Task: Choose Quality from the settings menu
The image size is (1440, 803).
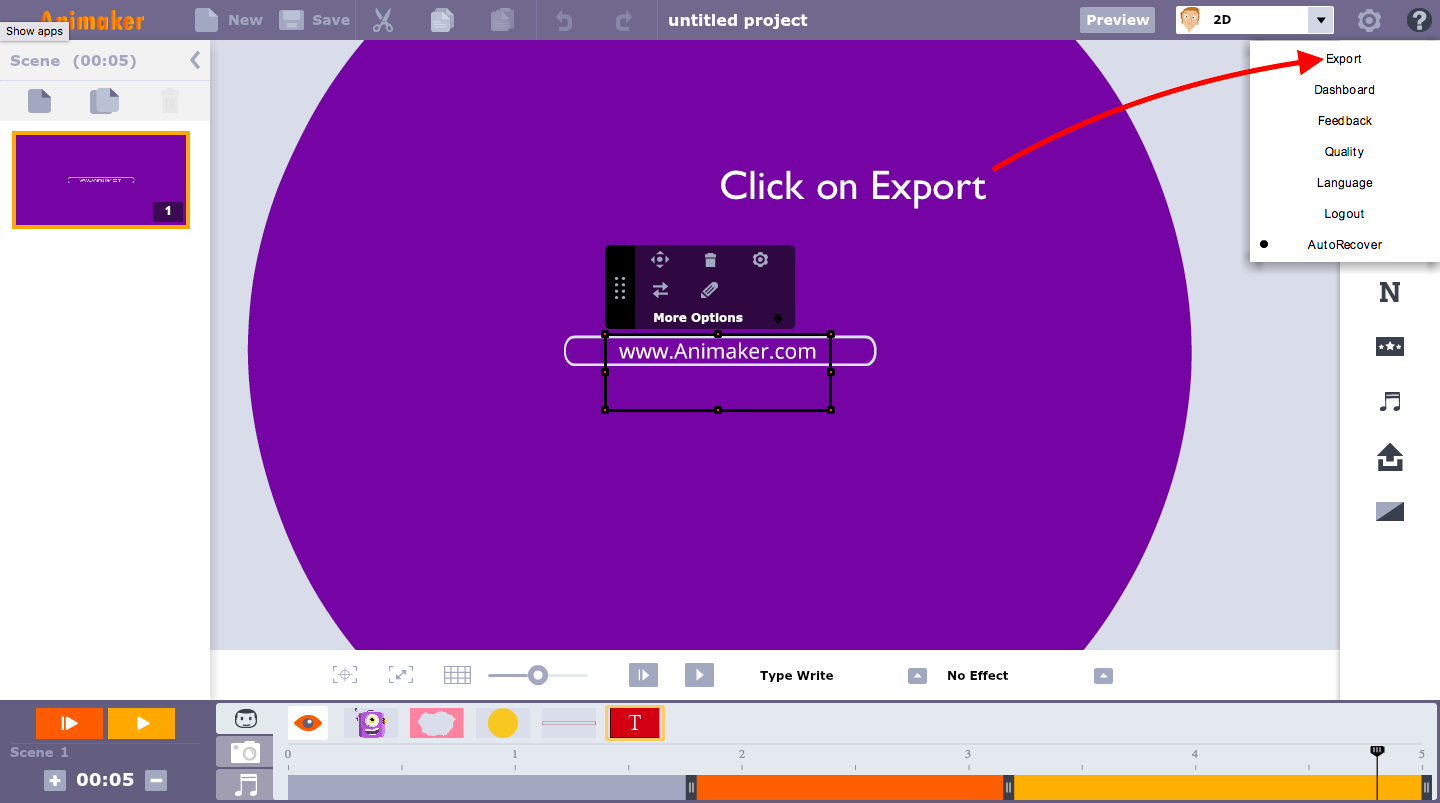Action: click(x=1344, y=152)
